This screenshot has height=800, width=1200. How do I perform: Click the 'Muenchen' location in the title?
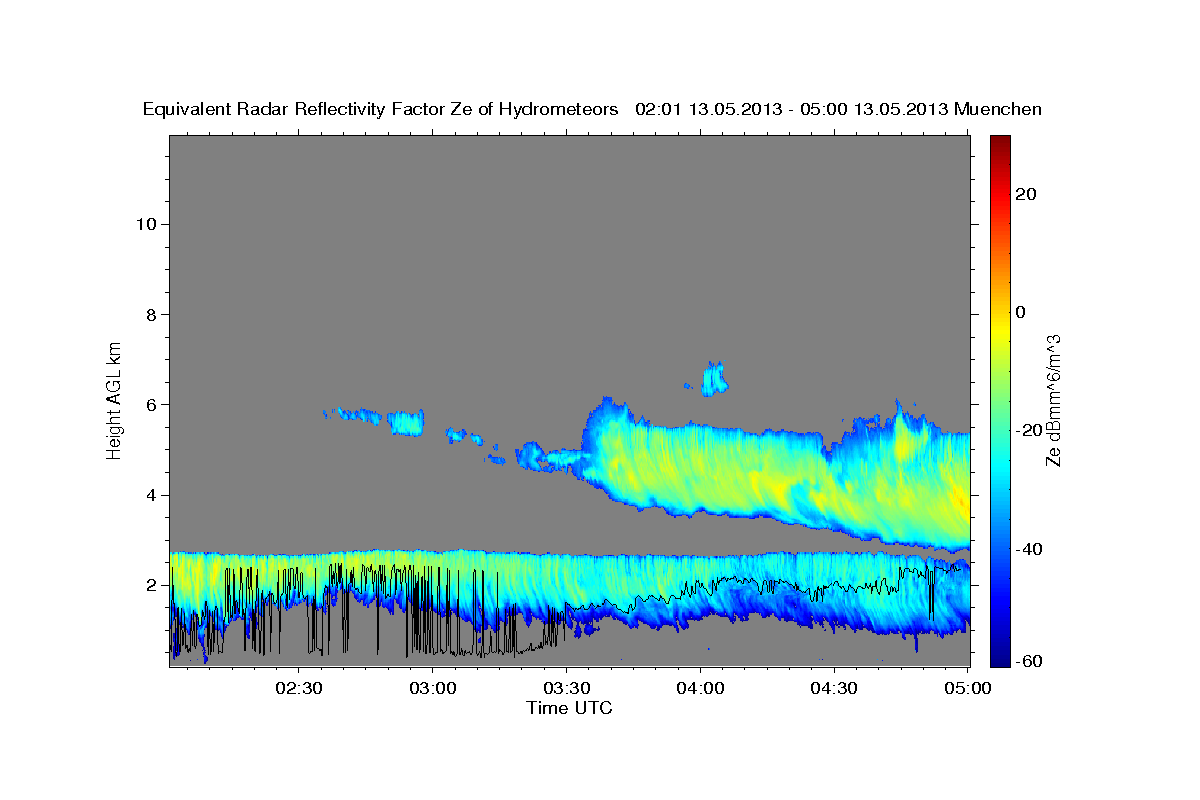click(x=999, y=109)
